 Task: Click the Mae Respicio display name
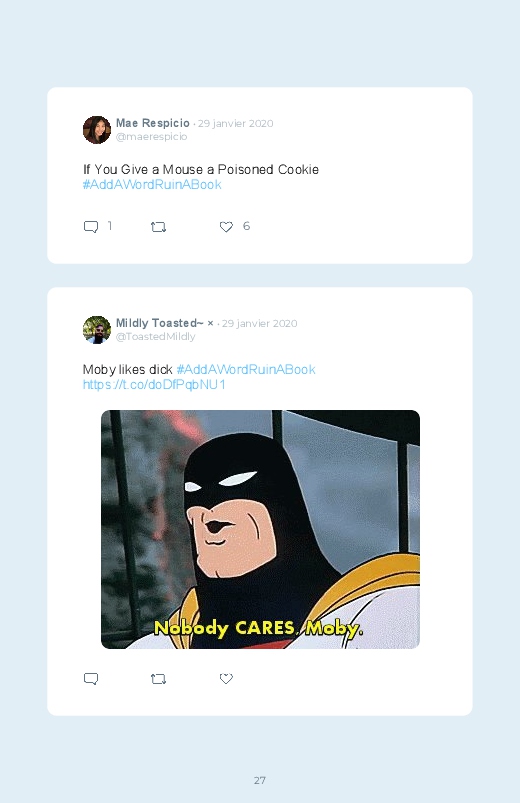(x=153, y=123)
